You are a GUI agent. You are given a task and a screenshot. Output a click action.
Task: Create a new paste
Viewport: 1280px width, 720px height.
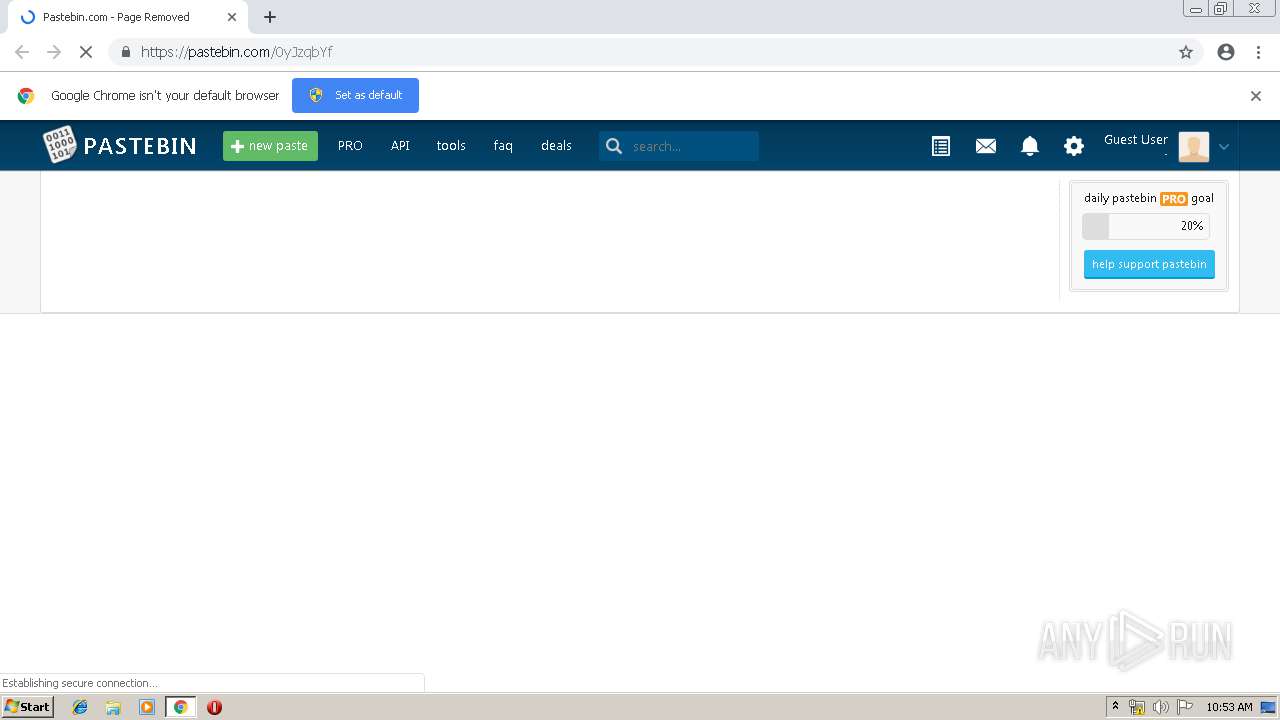tap(270, 146)
